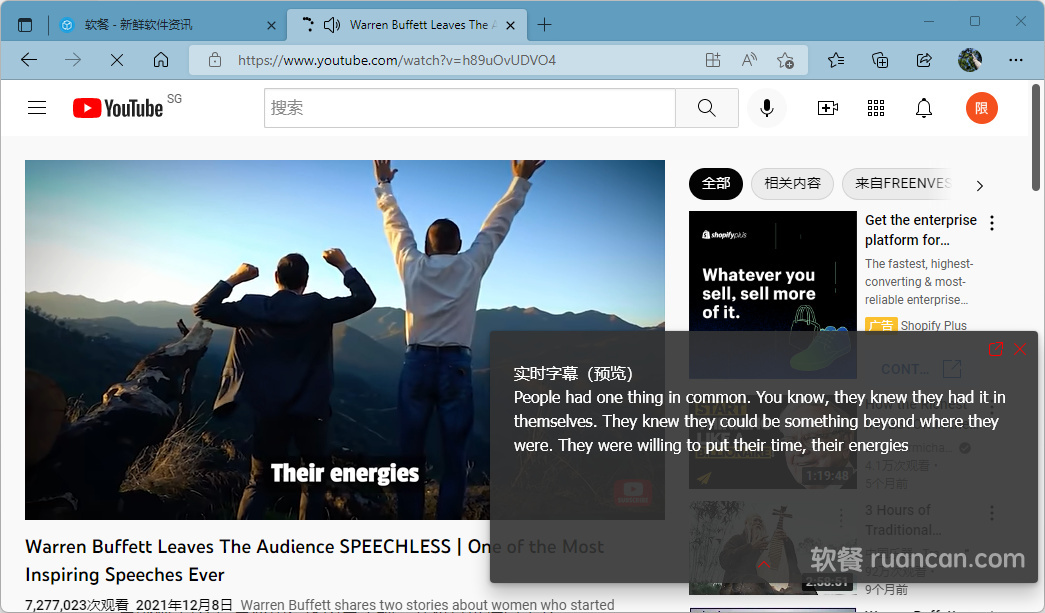The image size is (1045, 613).
Task: Open the notifications bell
Action: click(x=924, y=108)
